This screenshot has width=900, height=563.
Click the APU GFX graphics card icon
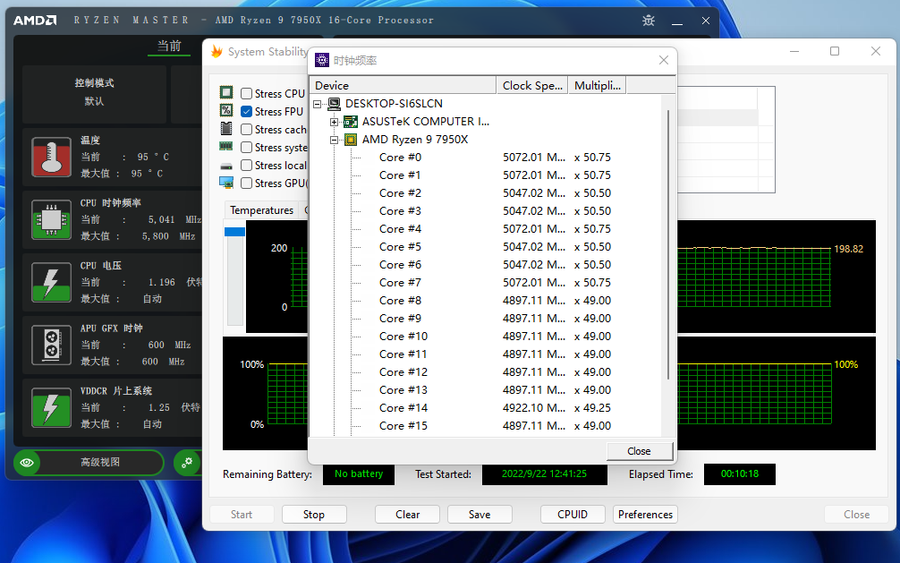[x=51, y=345]
